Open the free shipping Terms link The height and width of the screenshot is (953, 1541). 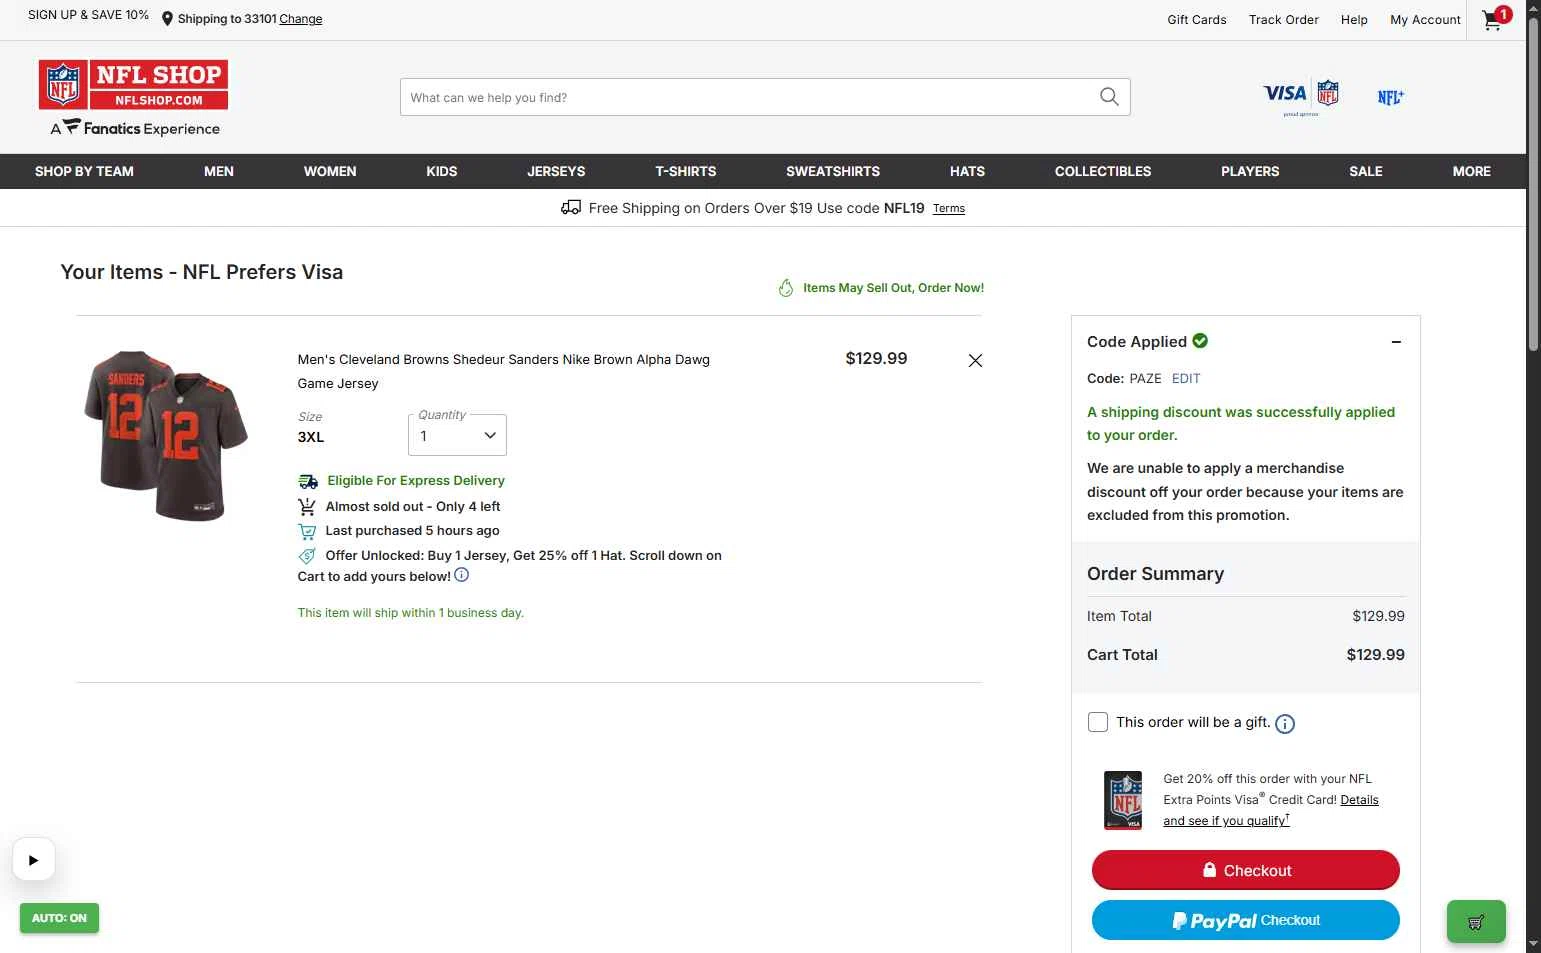[x=949, y=208]
